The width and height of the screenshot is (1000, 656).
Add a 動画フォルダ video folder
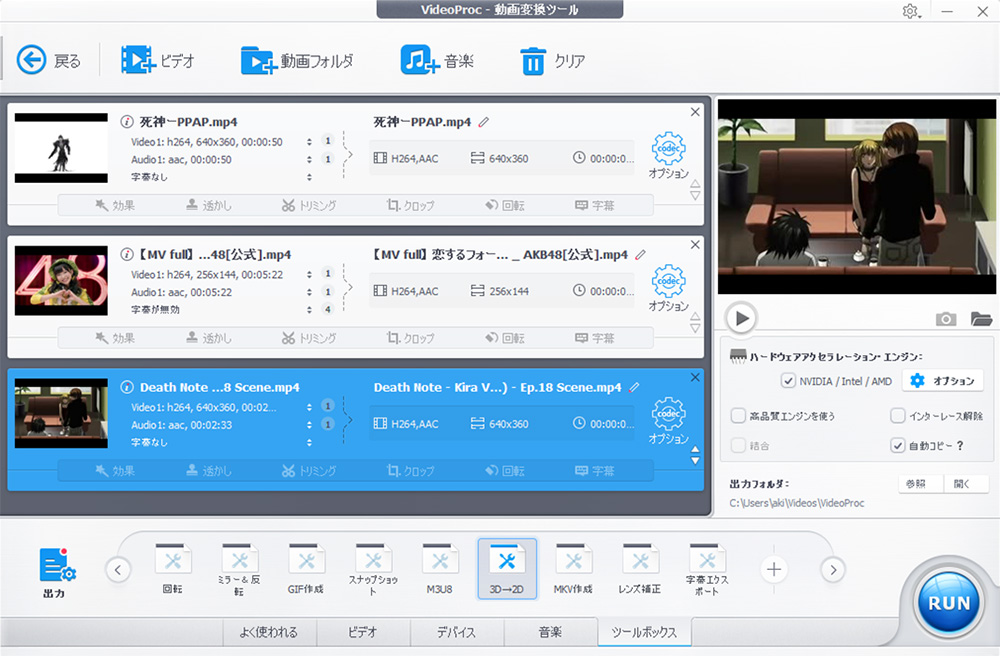click(297, 61)
